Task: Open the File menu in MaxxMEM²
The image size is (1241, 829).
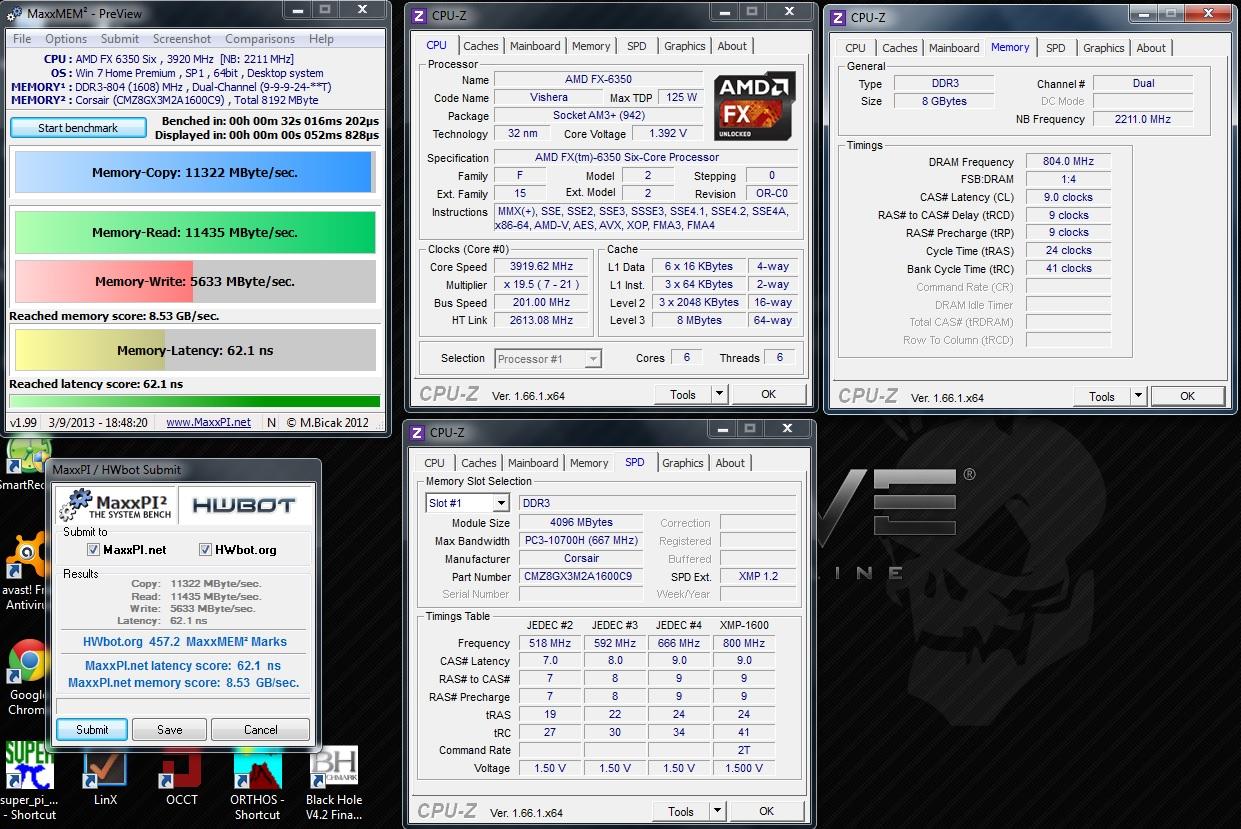Action: point(22,39)
